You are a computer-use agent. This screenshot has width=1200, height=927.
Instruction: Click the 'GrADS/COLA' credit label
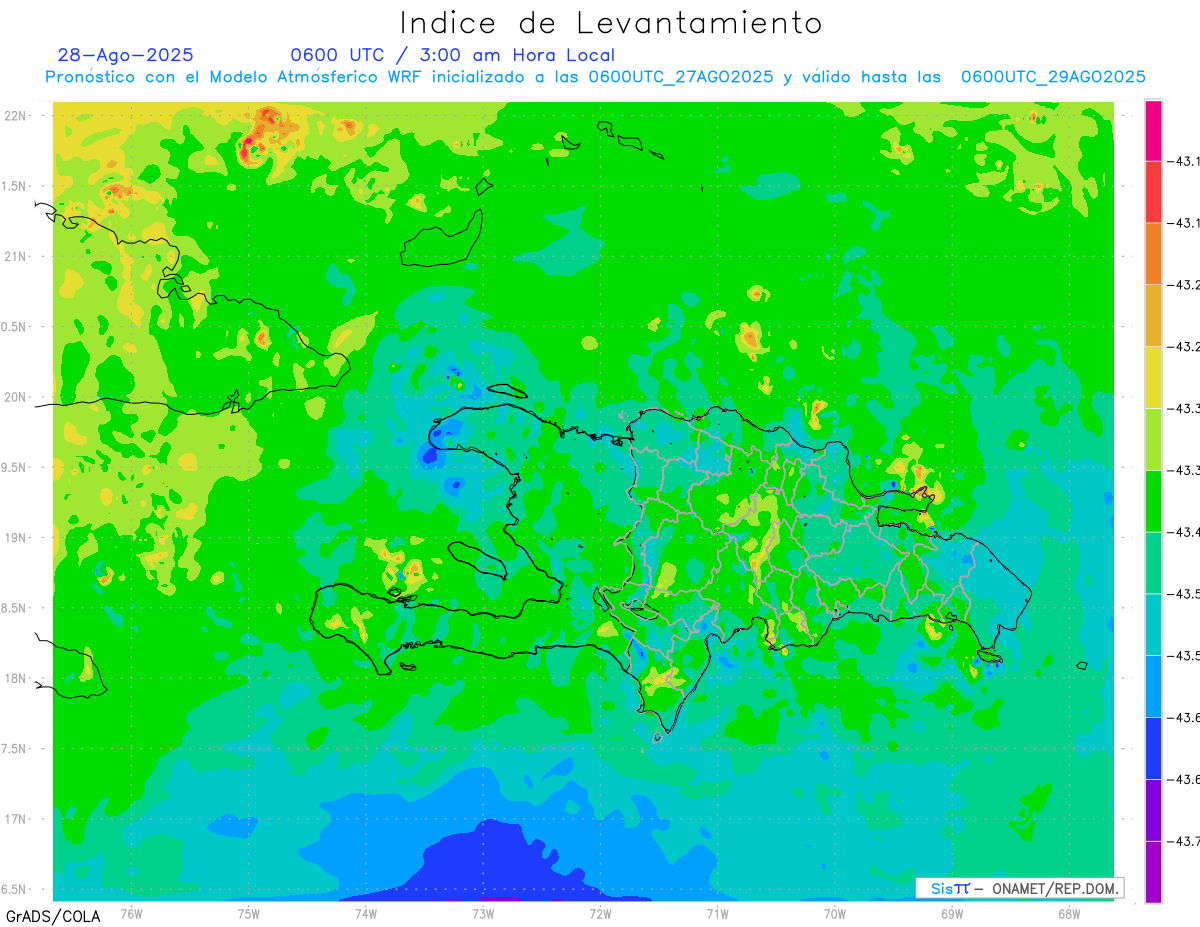tap(53, 916)
